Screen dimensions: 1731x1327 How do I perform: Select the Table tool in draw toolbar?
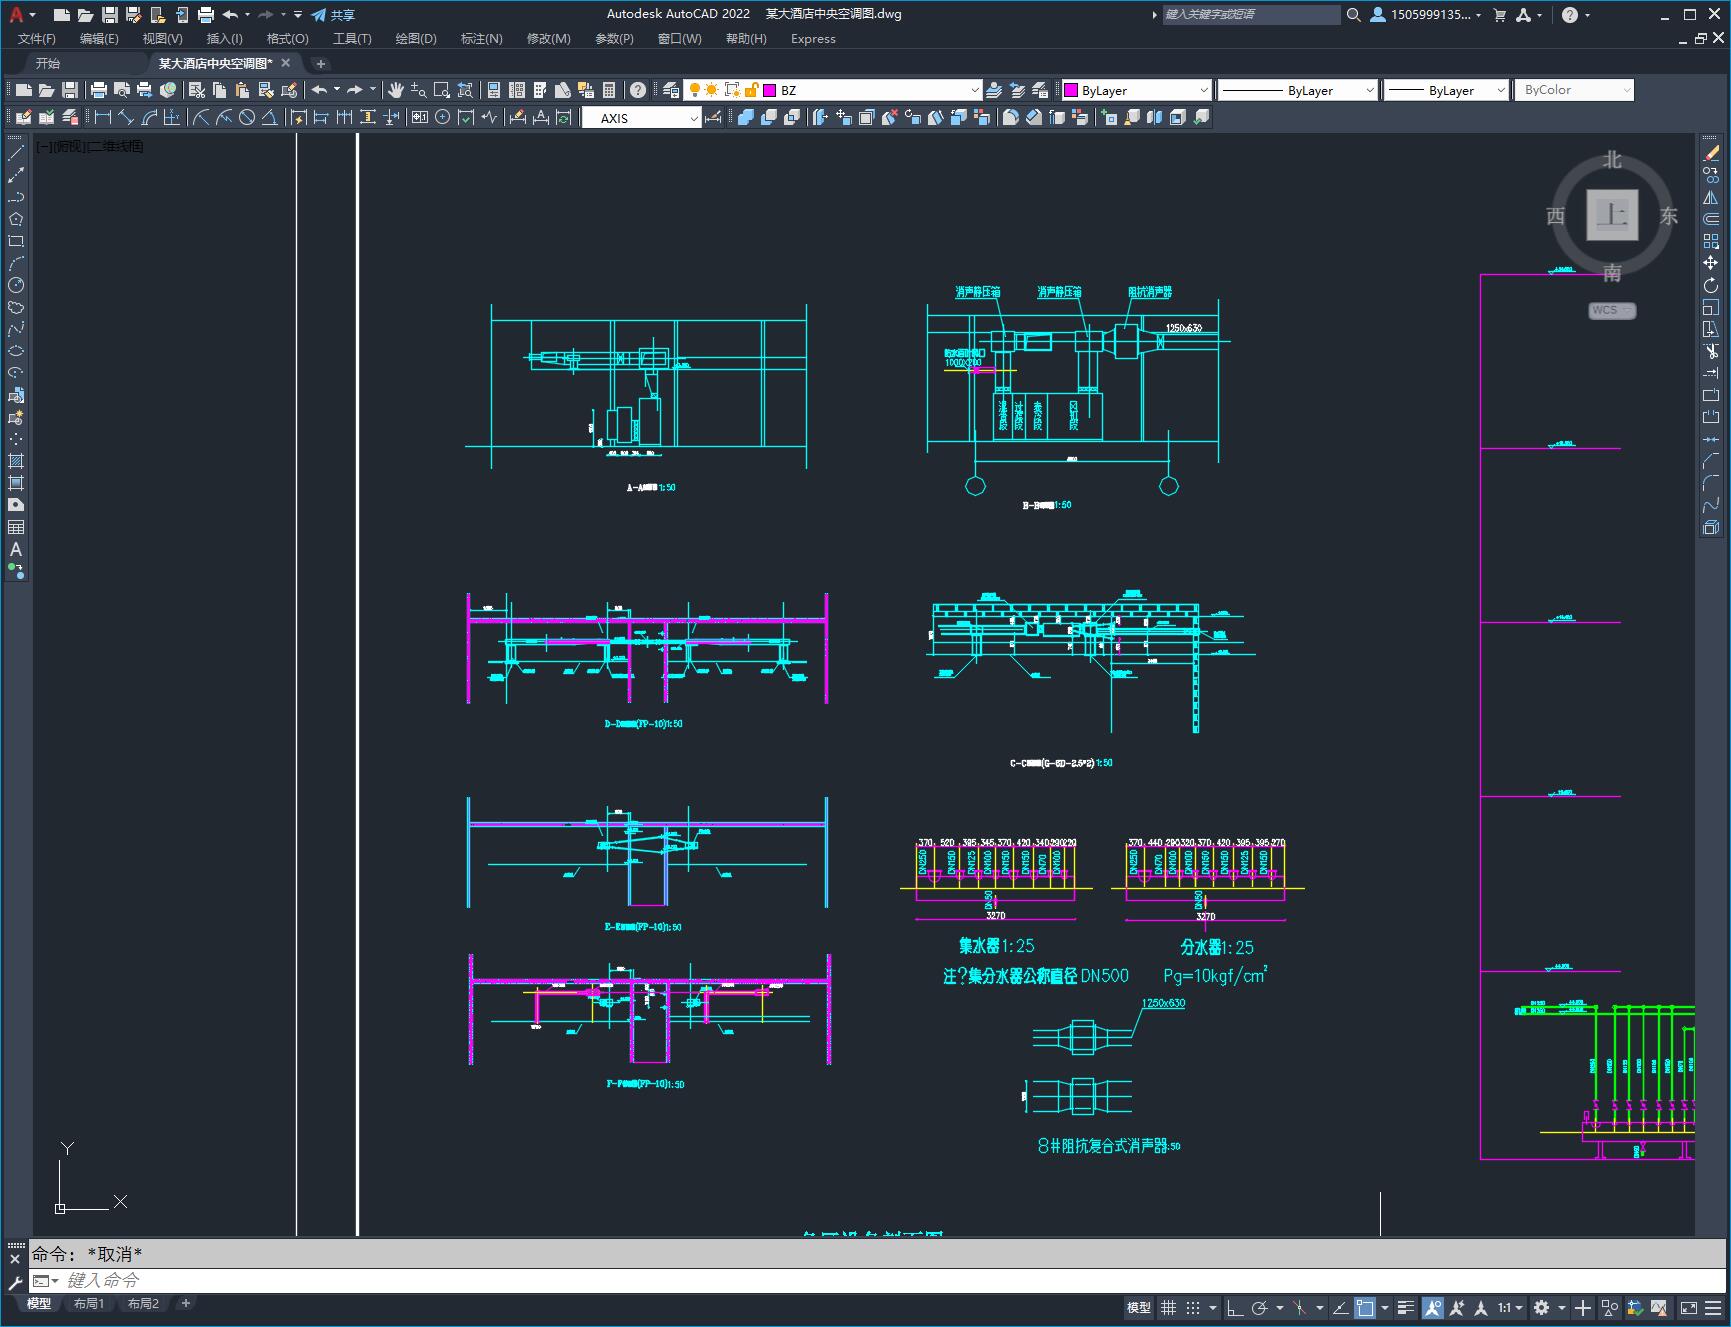pyautogui.click(x=16, y=527)
